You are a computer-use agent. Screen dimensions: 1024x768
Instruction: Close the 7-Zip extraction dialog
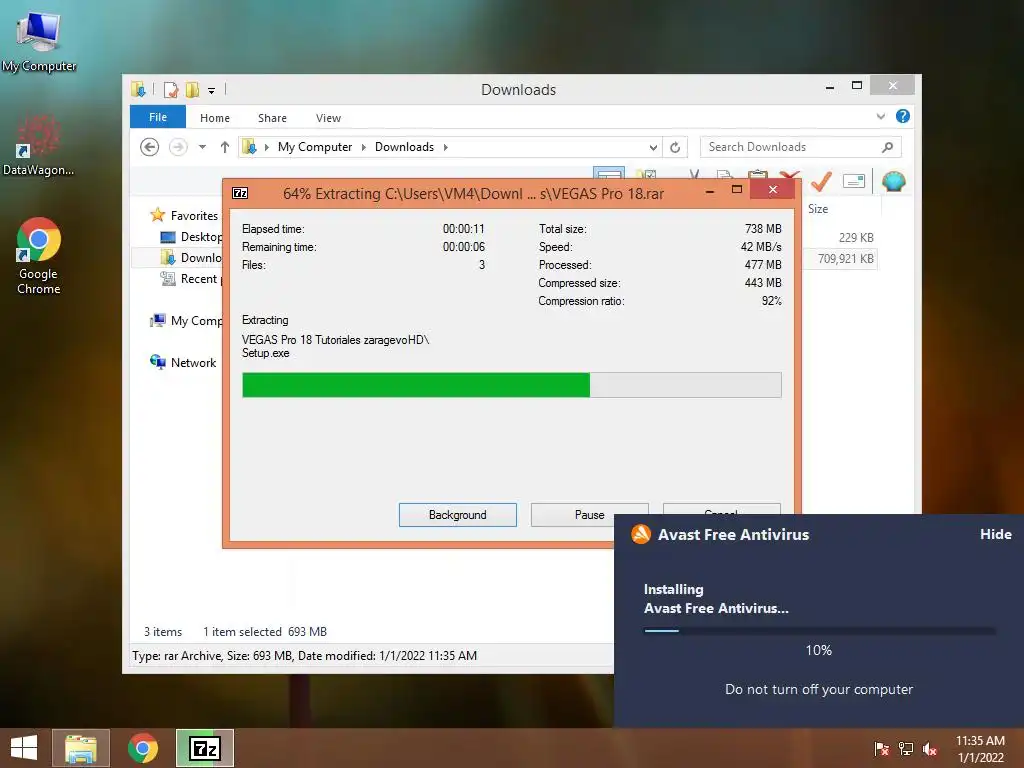(773, 189)
